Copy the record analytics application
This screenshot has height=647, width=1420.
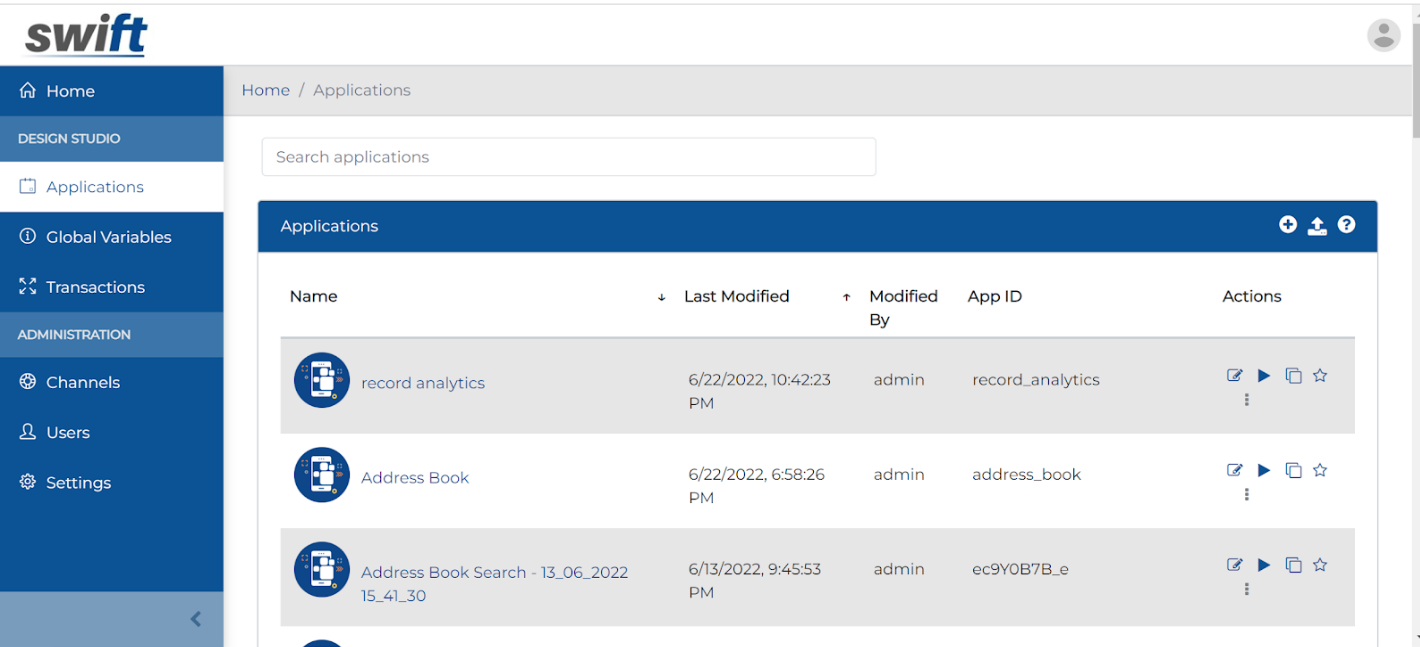point(1293,376)
